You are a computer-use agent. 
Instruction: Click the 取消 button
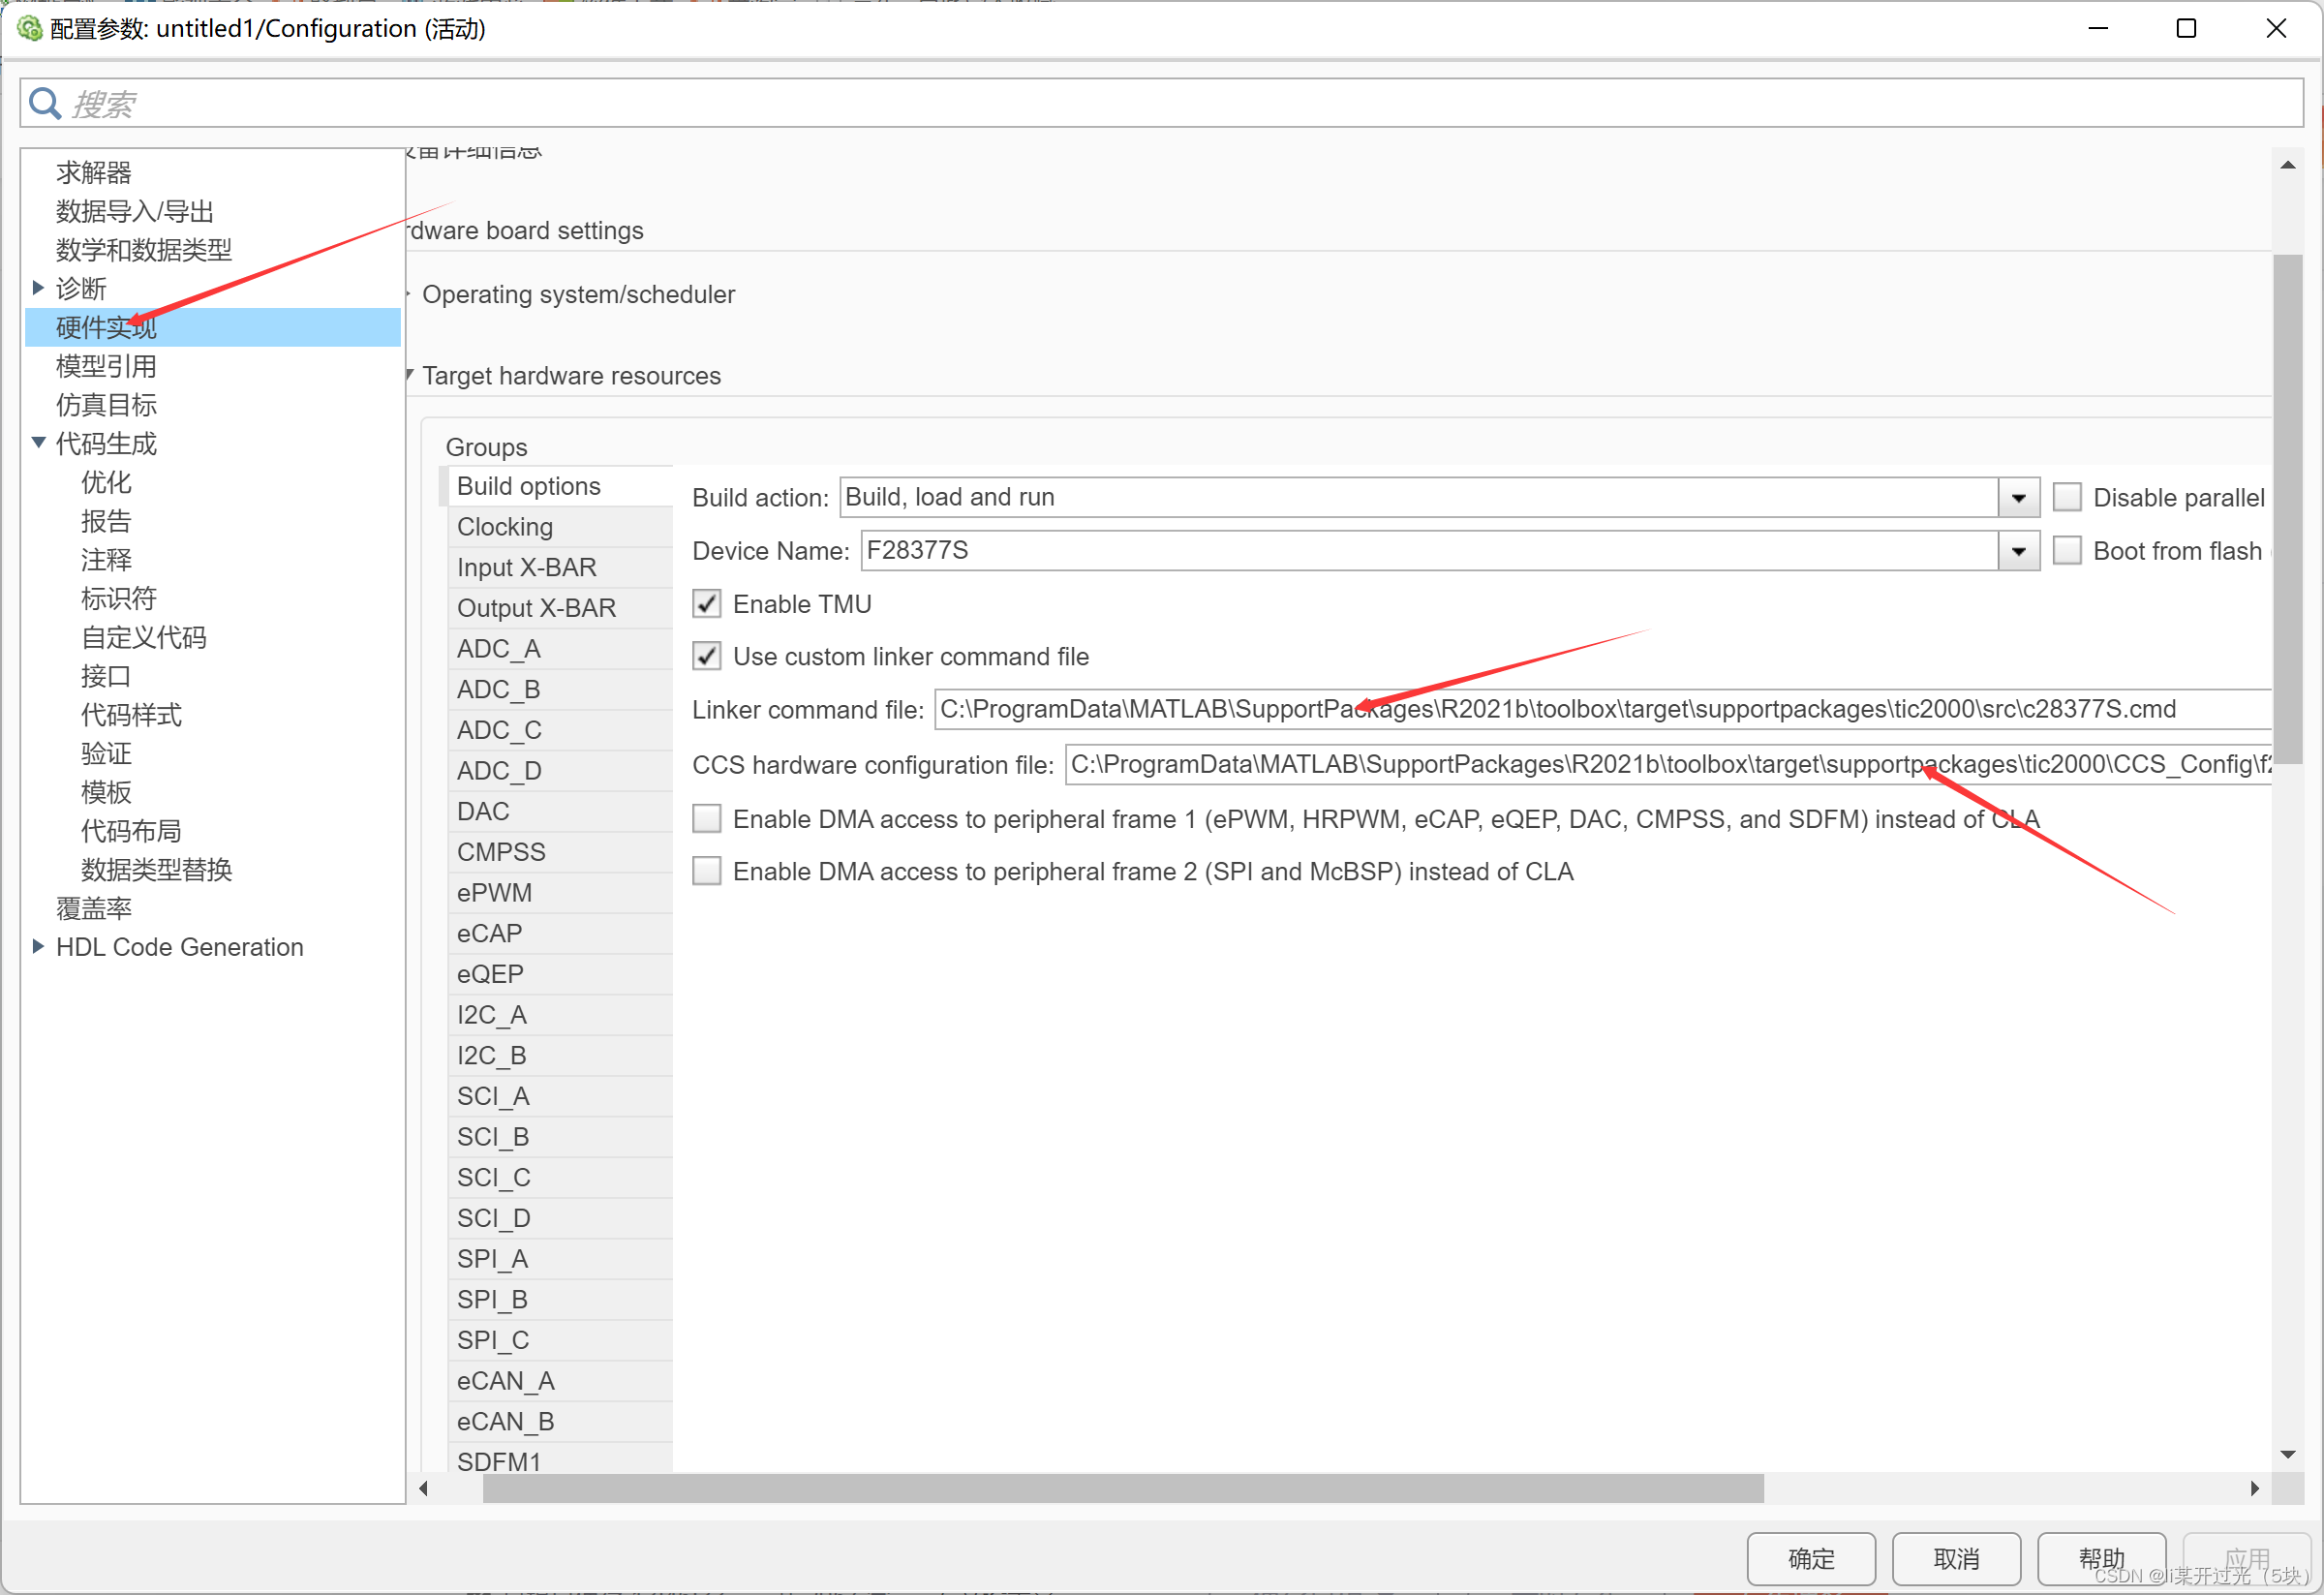pos(1955,1558)
